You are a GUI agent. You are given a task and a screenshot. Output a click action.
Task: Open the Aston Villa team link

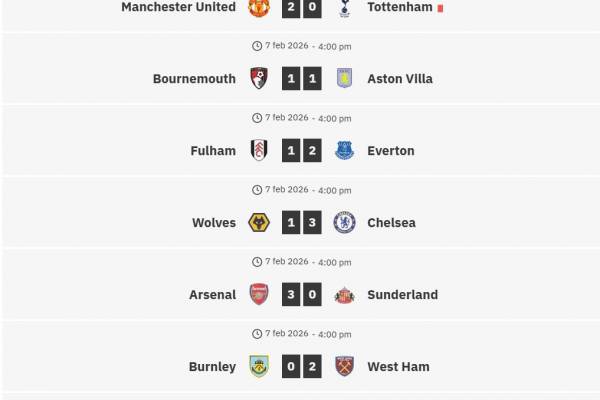pyautogui.click(x=400, y=79)
